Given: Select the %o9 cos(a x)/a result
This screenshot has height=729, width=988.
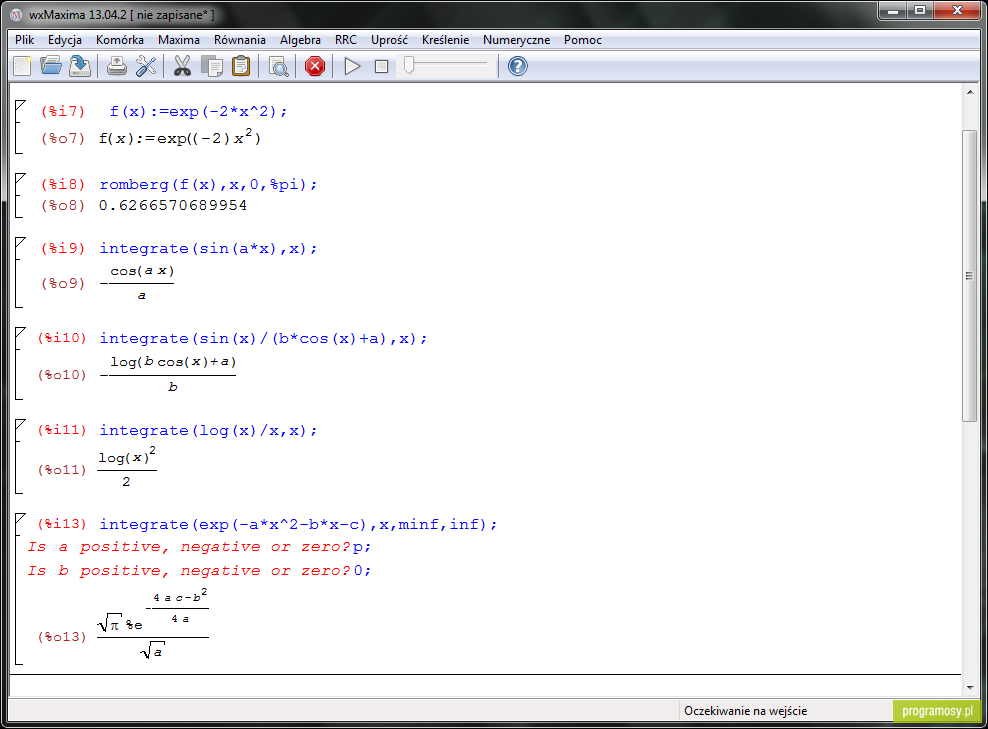Looking at the screenshot, I should (x=137, y=283).
